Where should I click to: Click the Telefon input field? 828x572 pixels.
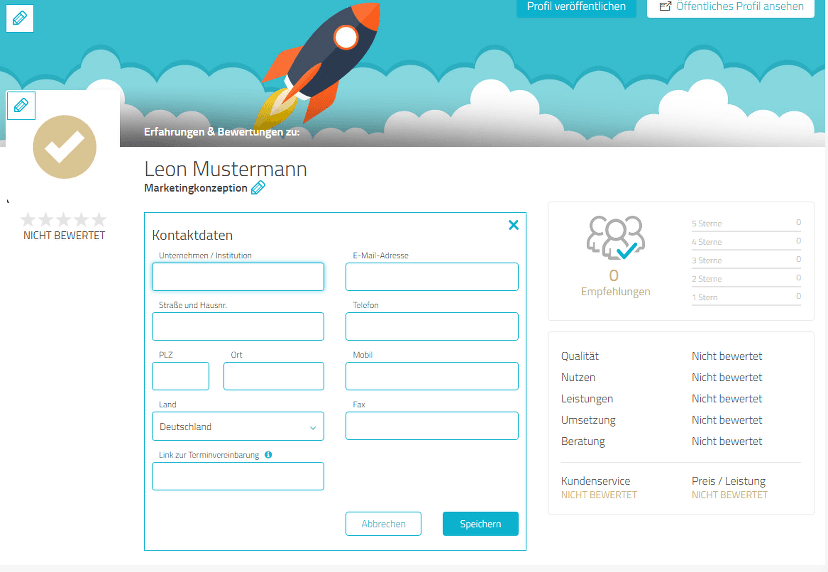(432, 327)
